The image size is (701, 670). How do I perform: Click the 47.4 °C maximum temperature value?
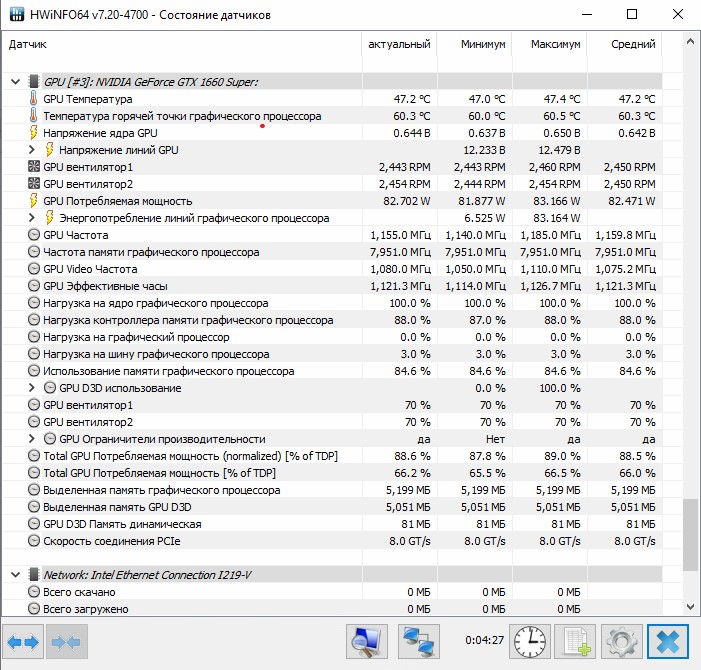pos(562,99)
